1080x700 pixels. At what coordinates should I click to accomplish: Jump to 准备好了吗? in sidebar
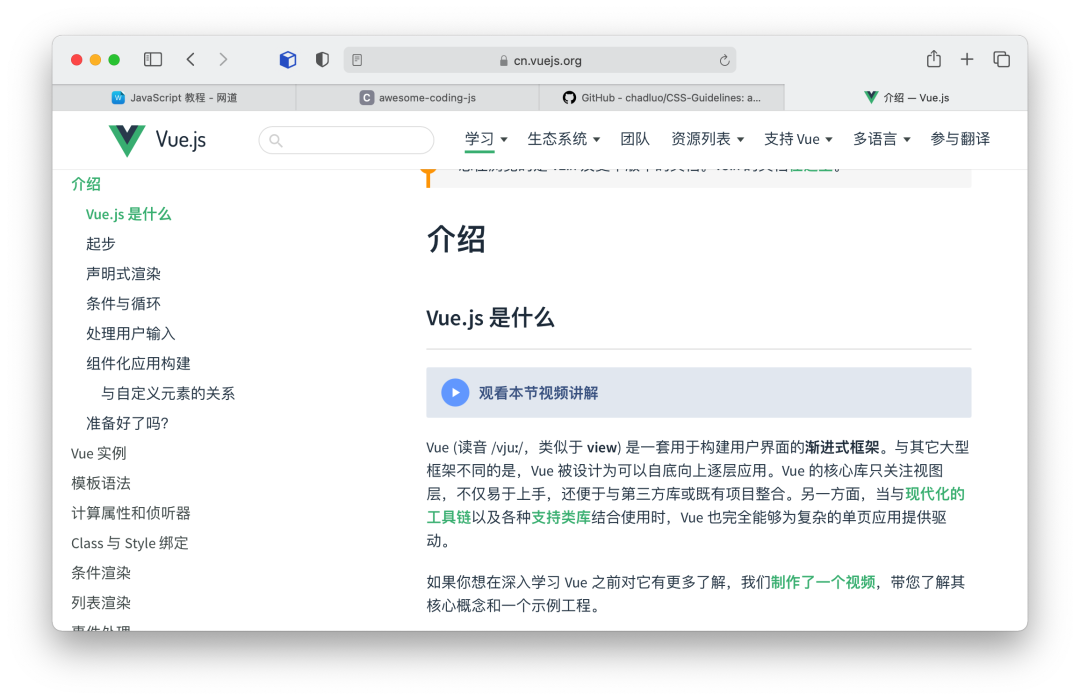(127, 423)
